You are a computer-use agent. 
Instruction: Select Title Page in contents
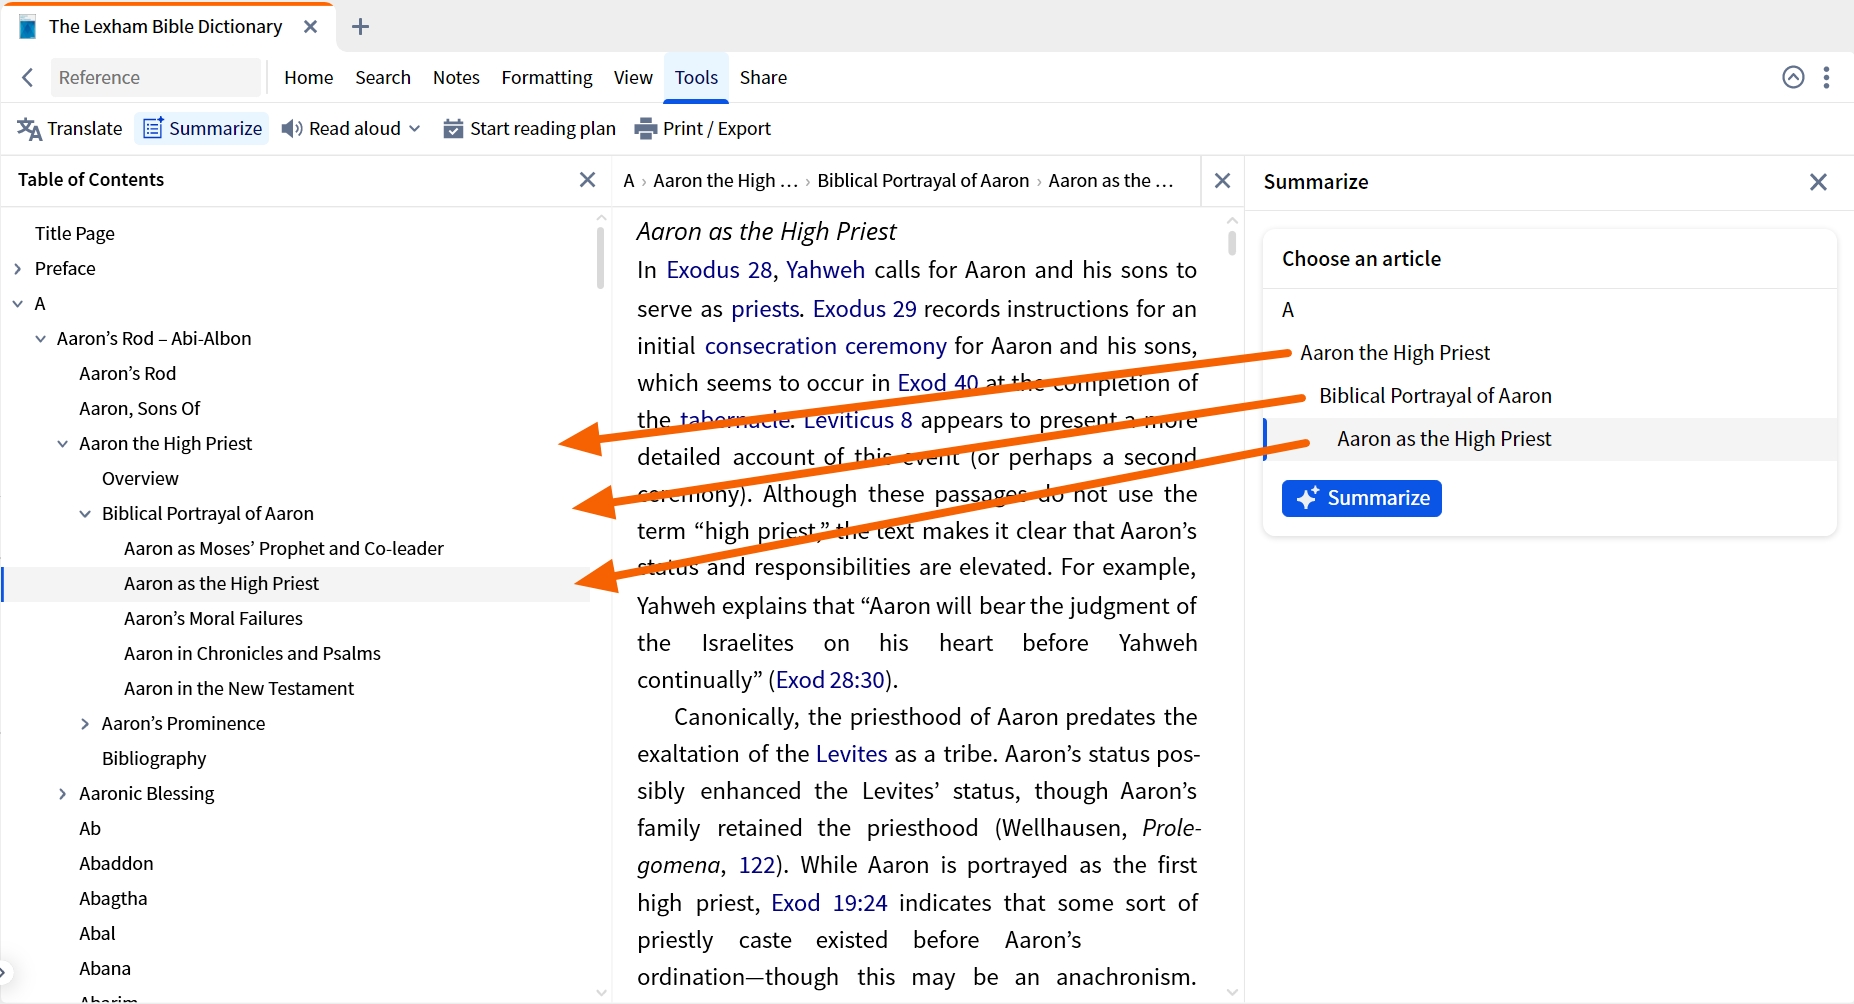point(75,233)
